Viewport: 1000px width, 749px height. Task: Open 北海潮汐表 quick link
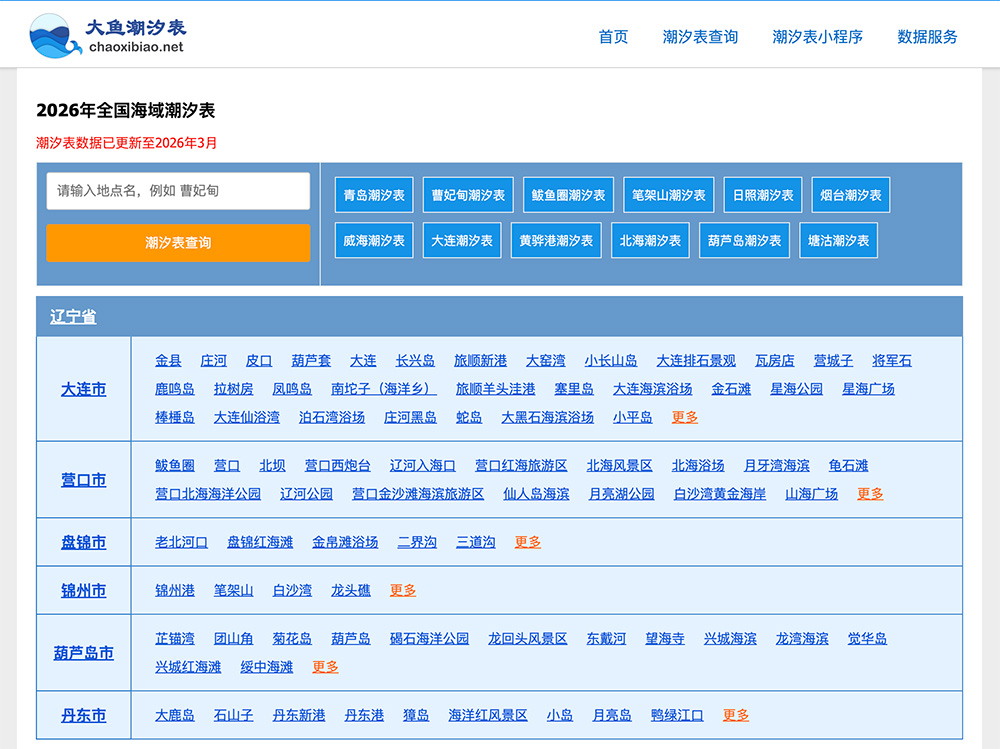(x=650, y=241)
